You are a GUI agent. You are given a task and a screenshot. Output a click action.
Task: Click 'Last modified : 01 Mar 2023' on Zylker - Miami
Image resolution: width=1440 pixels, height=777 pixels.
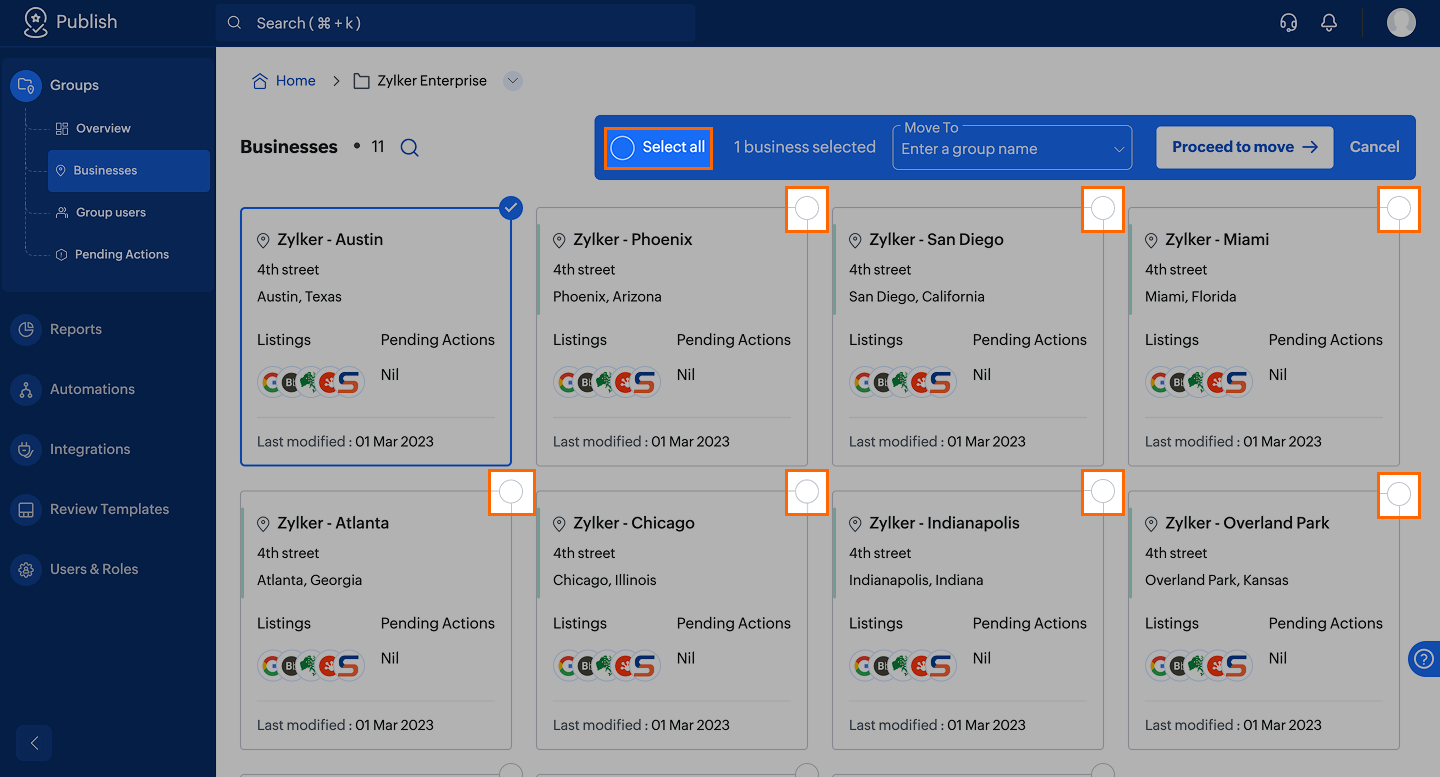(1233, 441)
